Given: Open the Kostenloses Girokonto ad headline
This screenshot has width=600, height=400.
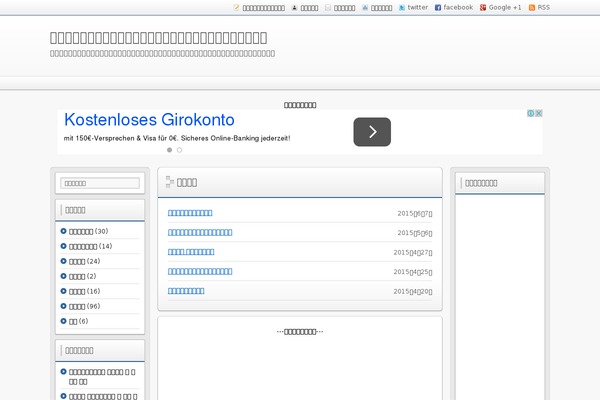Looking at the screenshot, I should tap(149, 120).
